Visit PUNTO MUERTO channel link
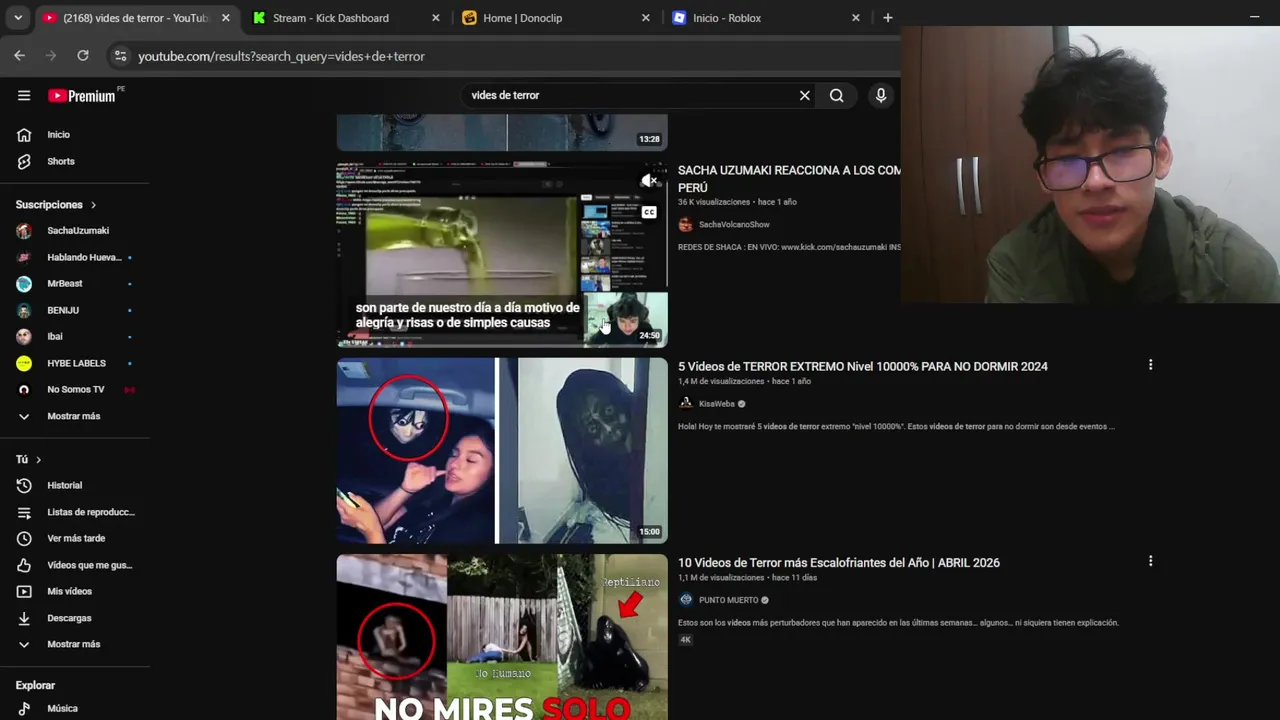Viewport: 1280px width, 720px height. pyautogui.click(x=728, y=600)
